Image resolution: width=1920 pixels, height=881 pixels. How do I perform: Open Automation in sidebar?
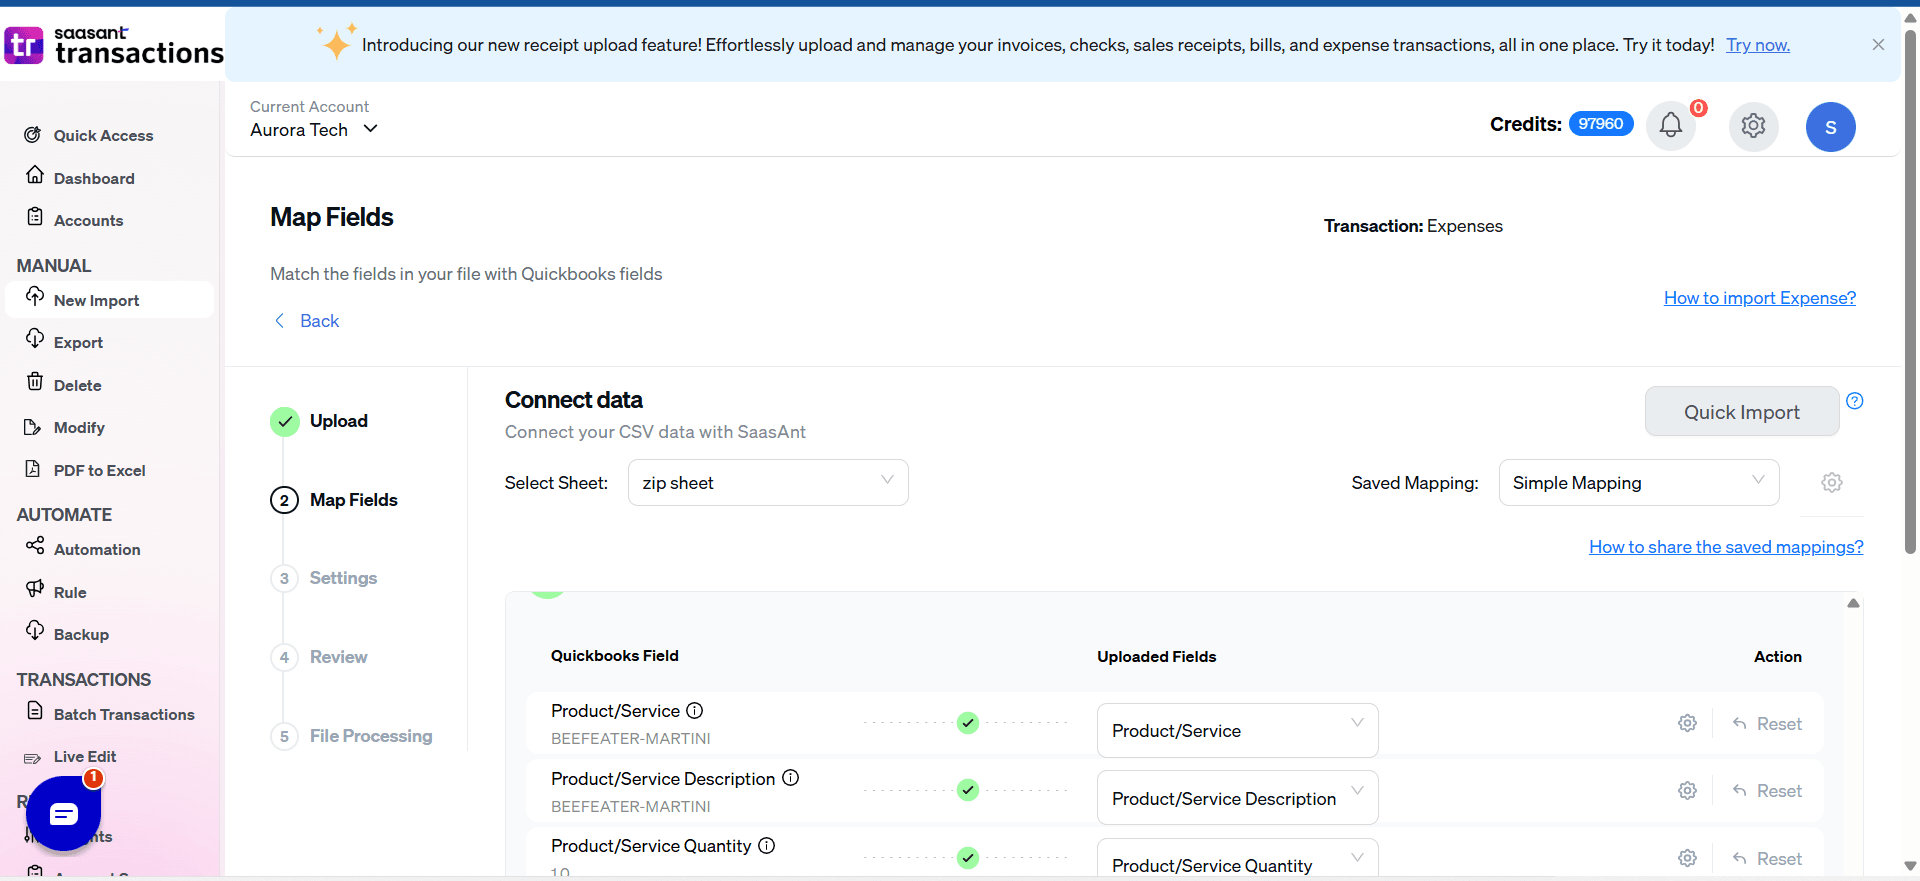(97, 549)
